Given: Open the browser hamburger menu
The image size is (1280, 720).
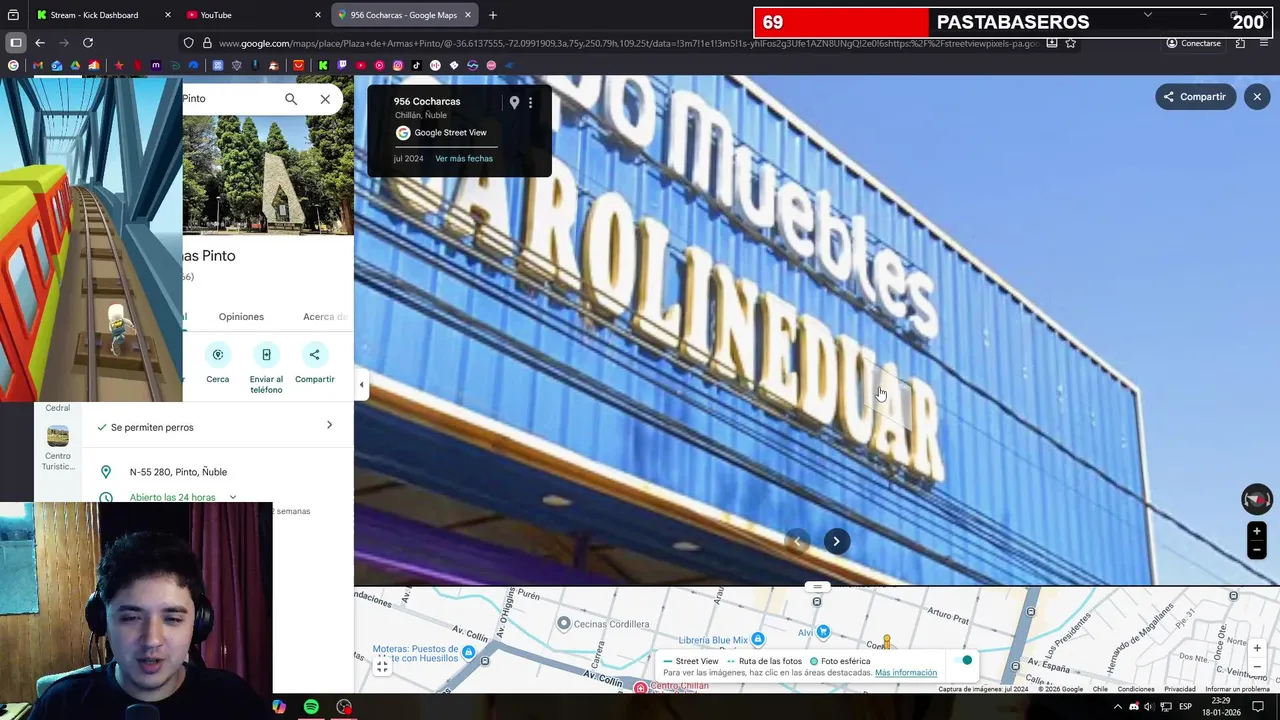Looking at the screenshot, I should (1265, 43).
